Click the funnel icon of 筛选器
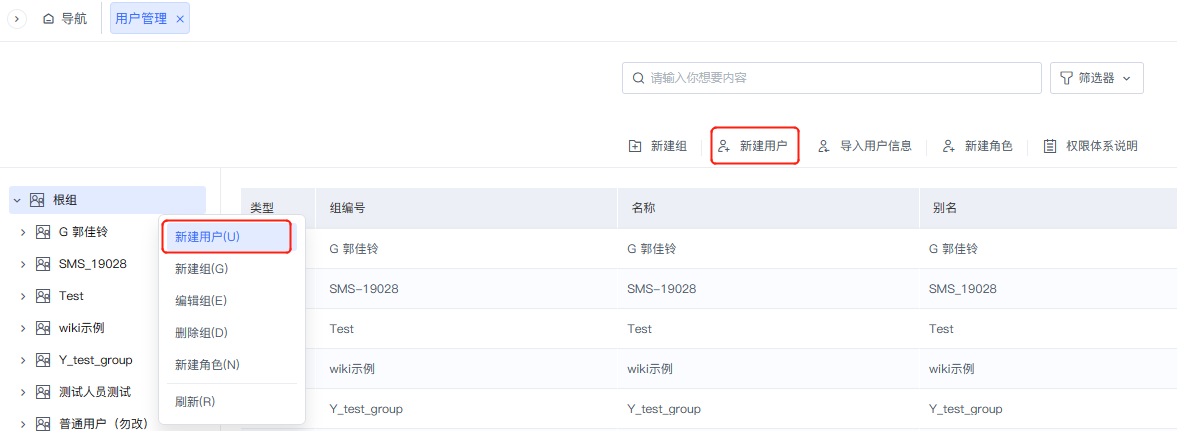 1065,78
